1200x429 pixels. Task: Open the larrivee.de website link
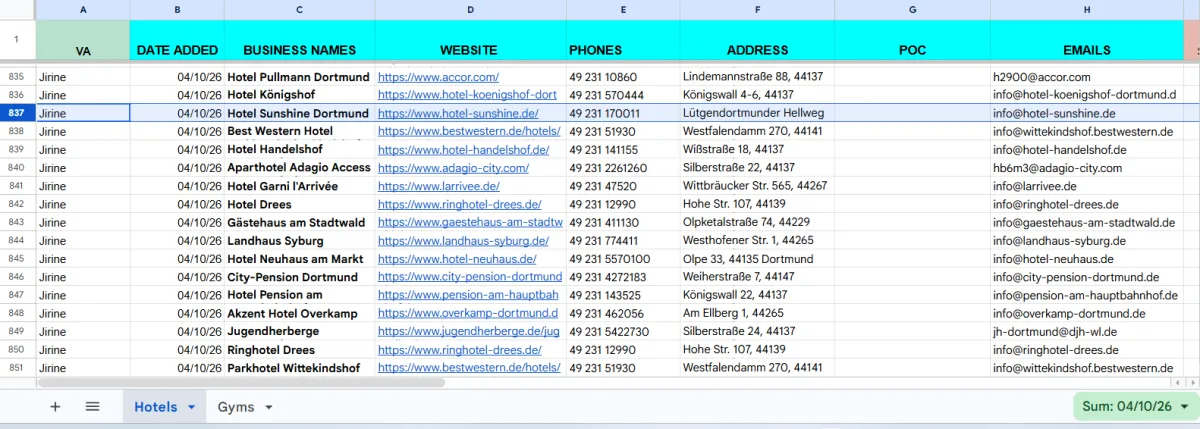(x=440, y=186)
